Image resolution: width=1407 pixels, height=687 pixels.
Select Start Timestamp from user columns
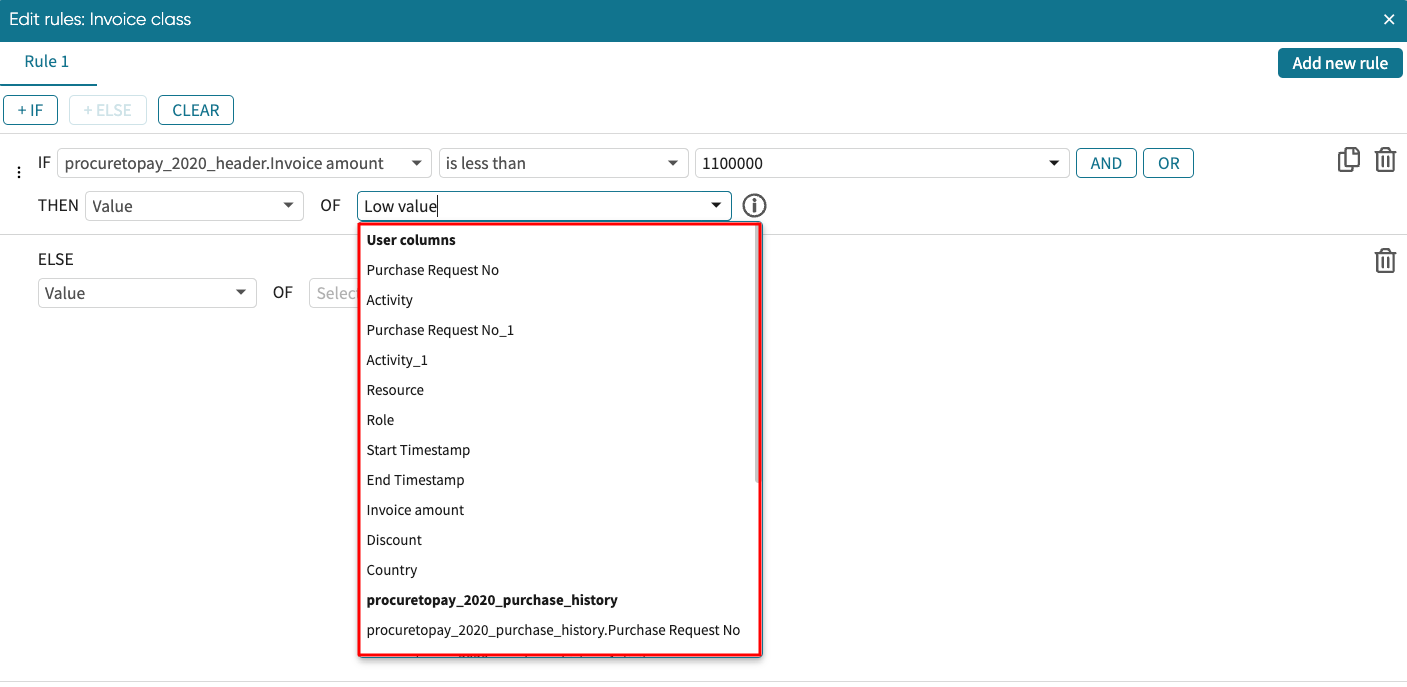(x=418, y=450)
